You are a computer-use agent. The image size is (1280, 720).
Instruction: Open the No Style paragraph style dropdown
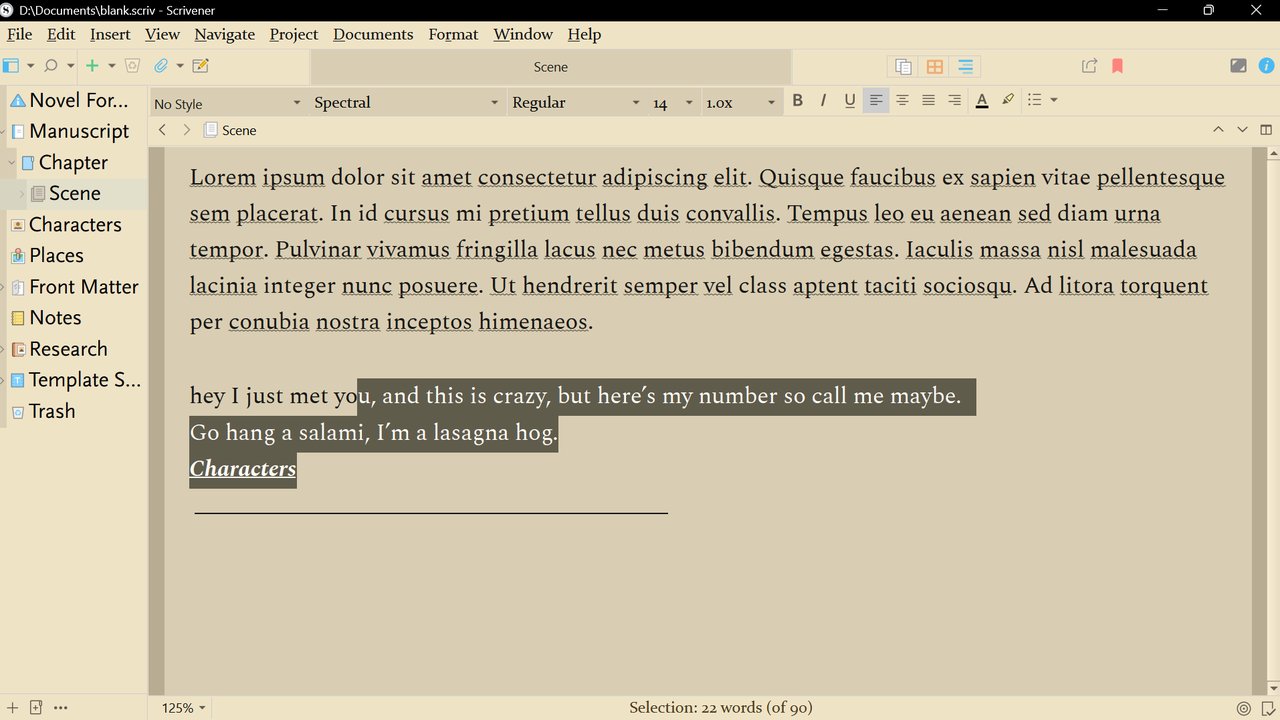pos(227,103)
